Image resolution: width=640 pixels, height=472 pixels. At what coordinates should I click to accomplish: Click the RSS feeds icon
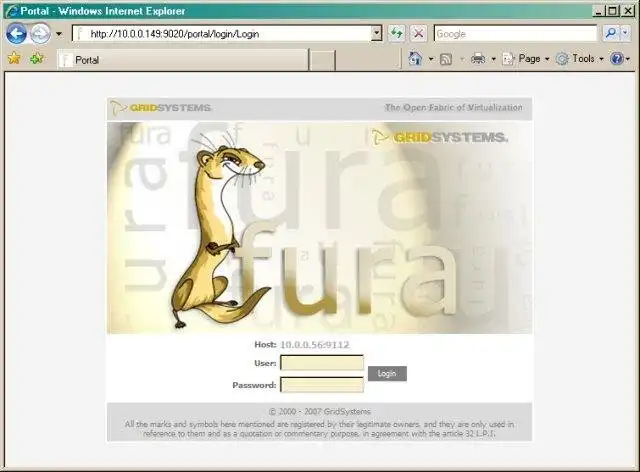(x=446, y=60)
